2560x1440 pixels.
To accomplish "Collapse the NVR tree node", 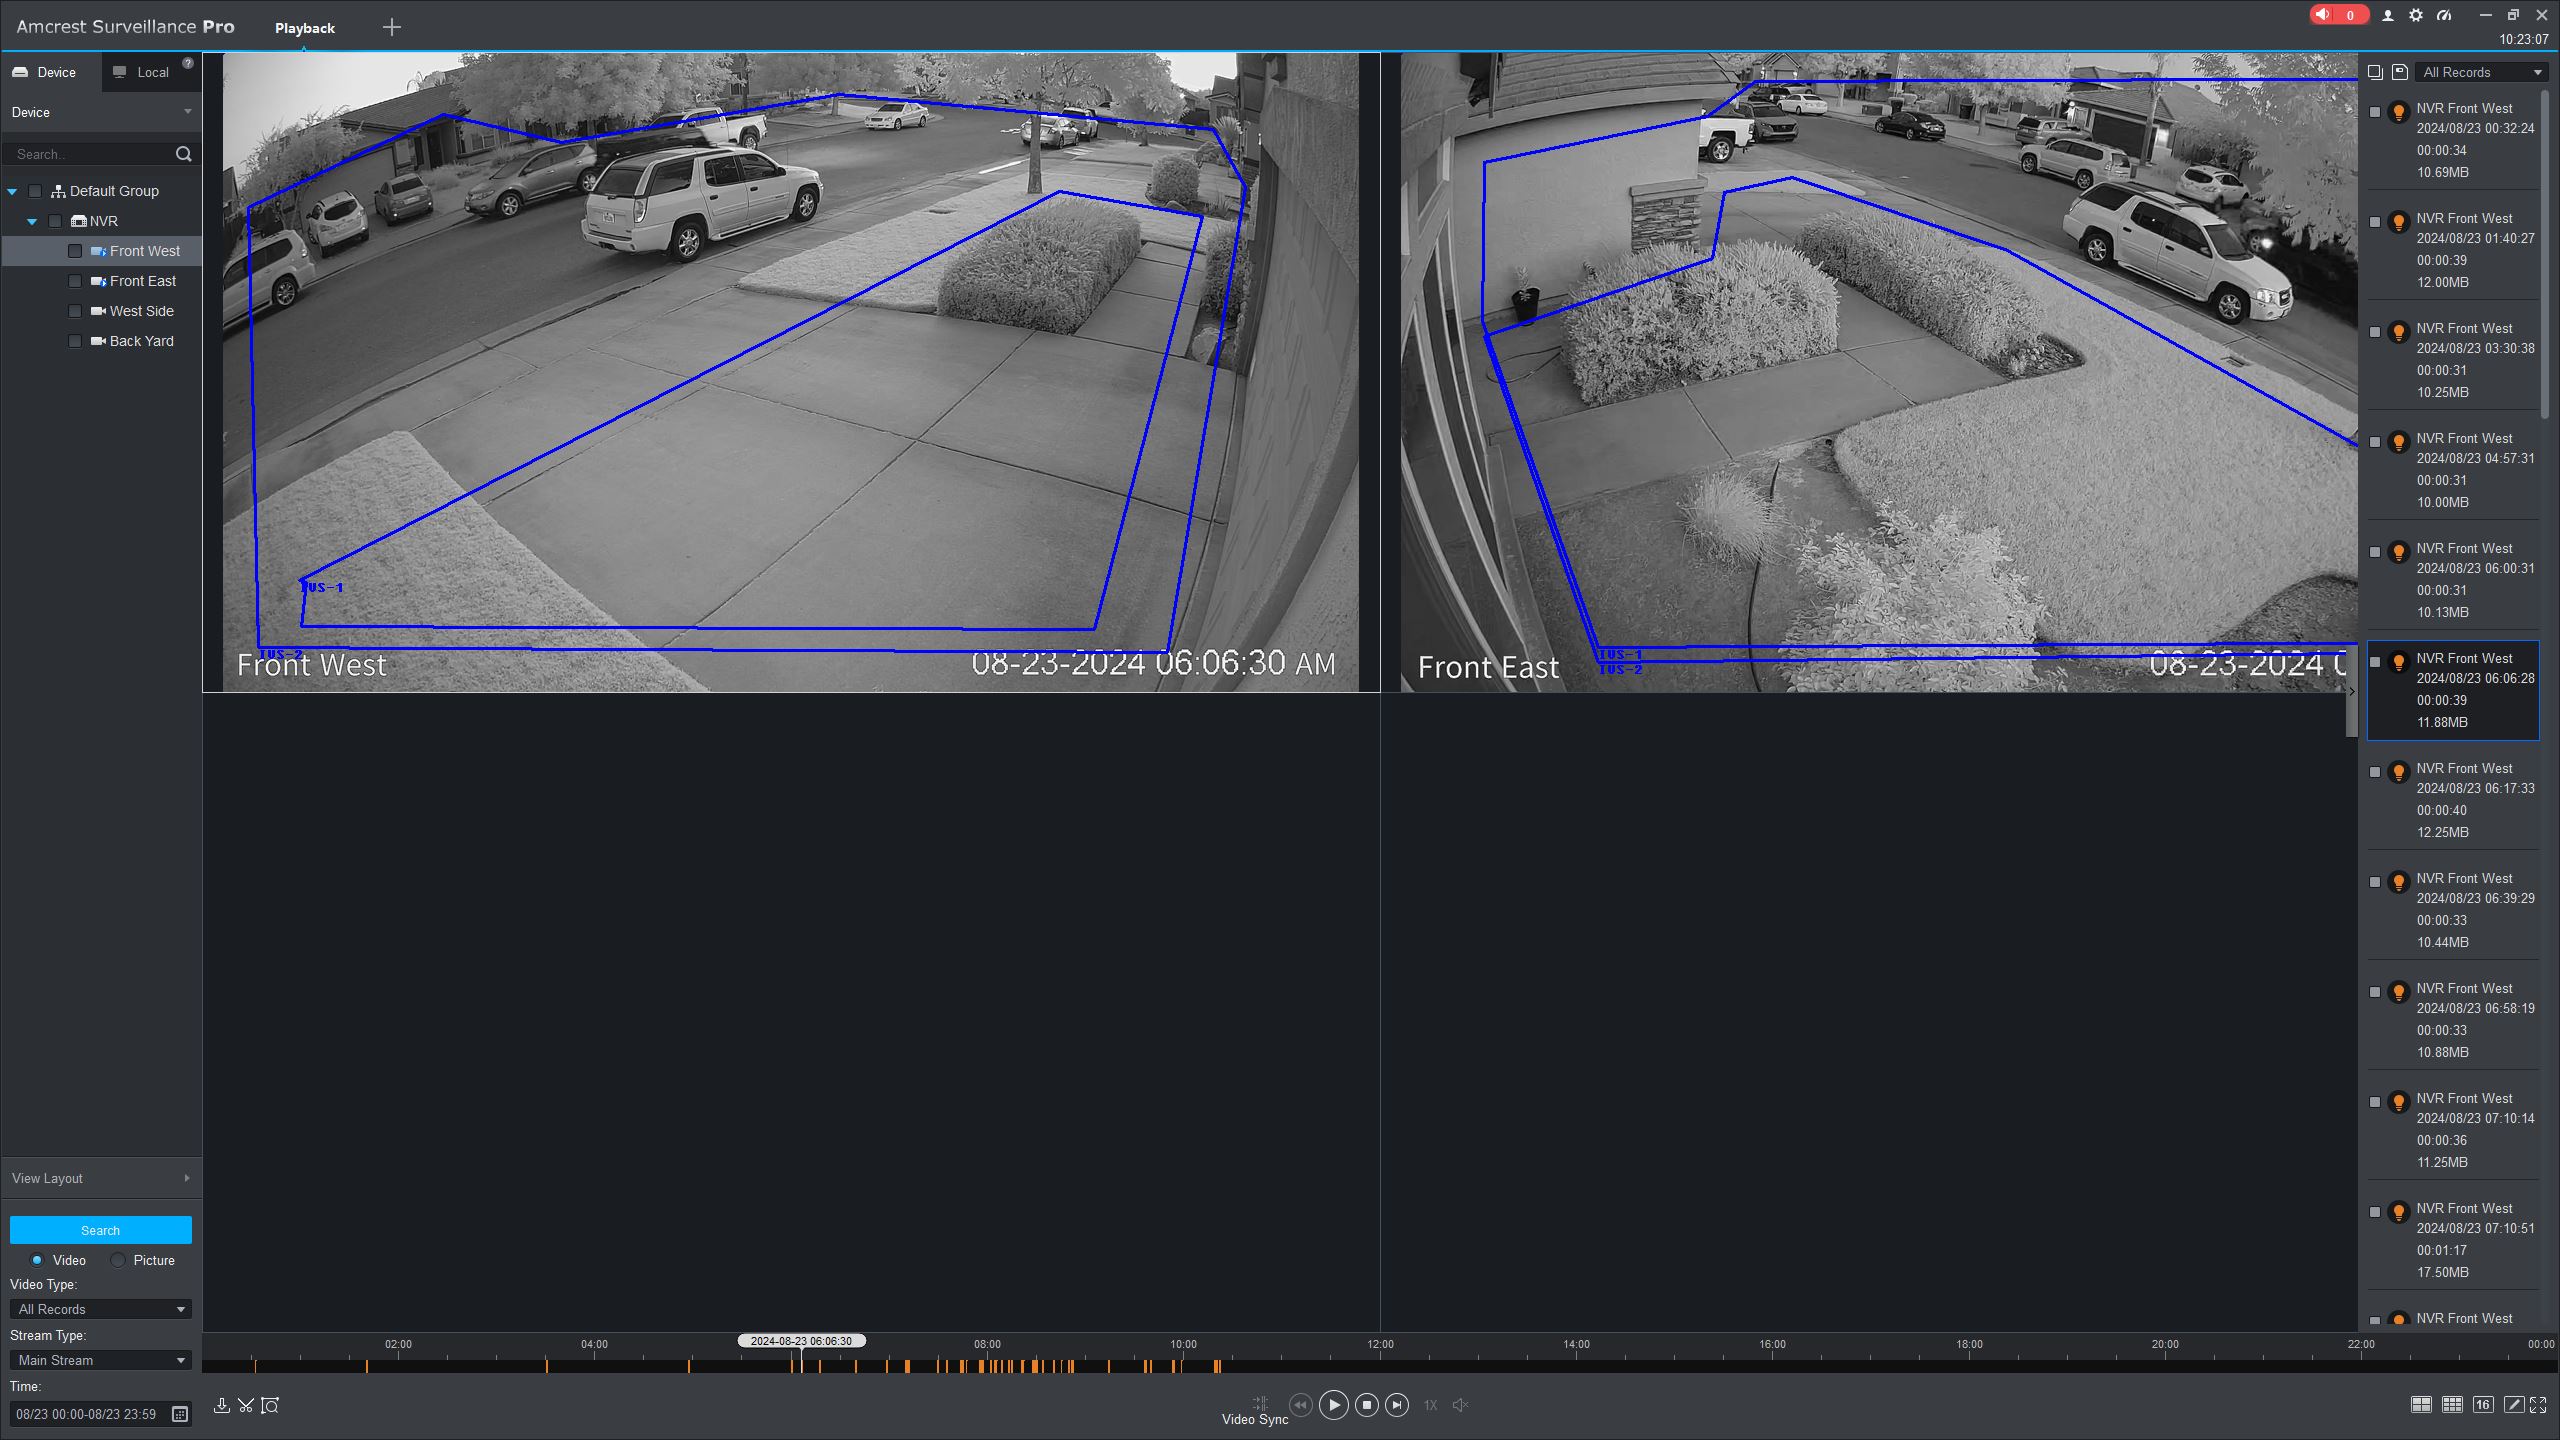I will tap(32, 221).
